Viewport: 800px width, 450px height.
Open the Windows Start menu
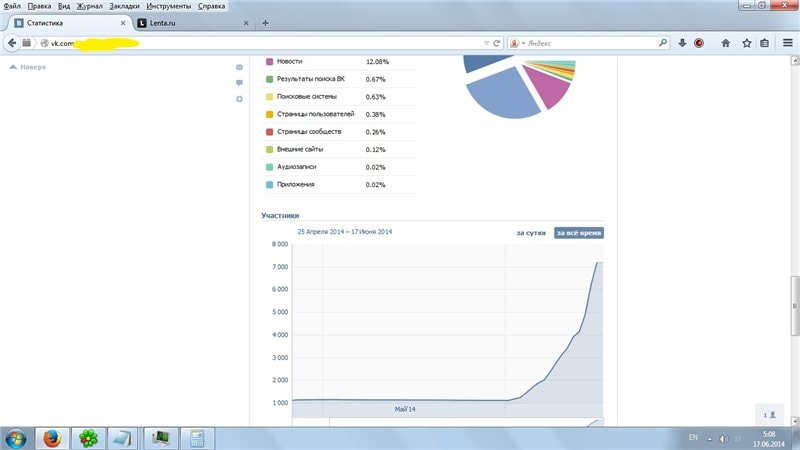pos(16,438)
